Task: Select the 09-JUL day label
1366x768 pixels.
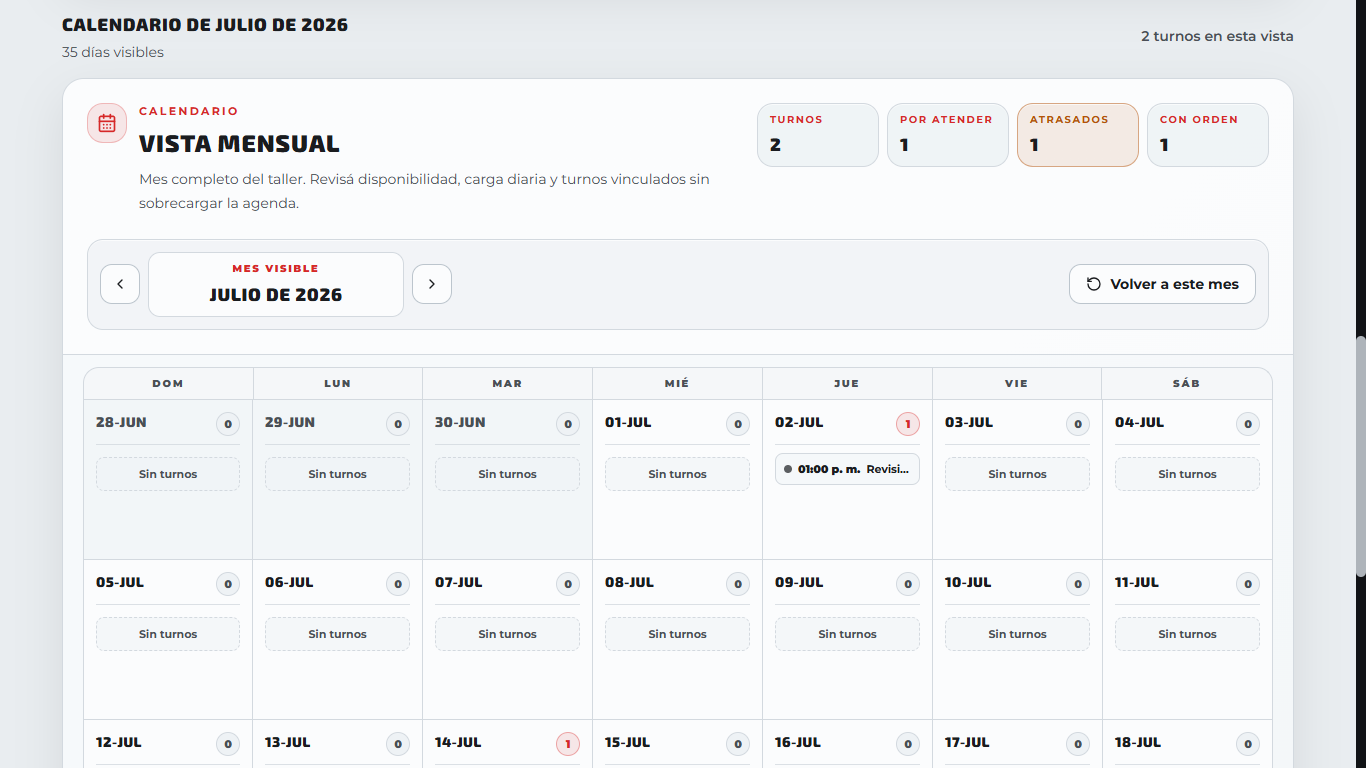Action: pos(799,582)
